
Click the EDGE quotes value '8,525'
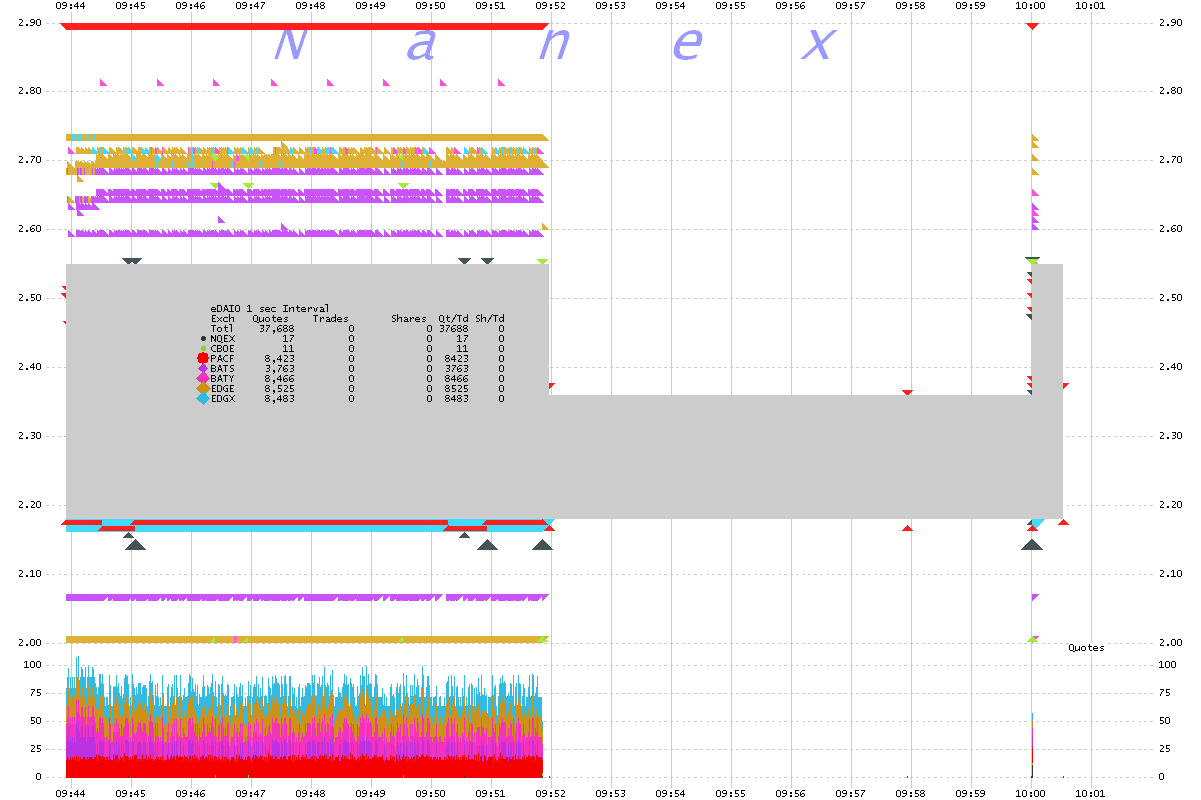(x=280, y=388)
